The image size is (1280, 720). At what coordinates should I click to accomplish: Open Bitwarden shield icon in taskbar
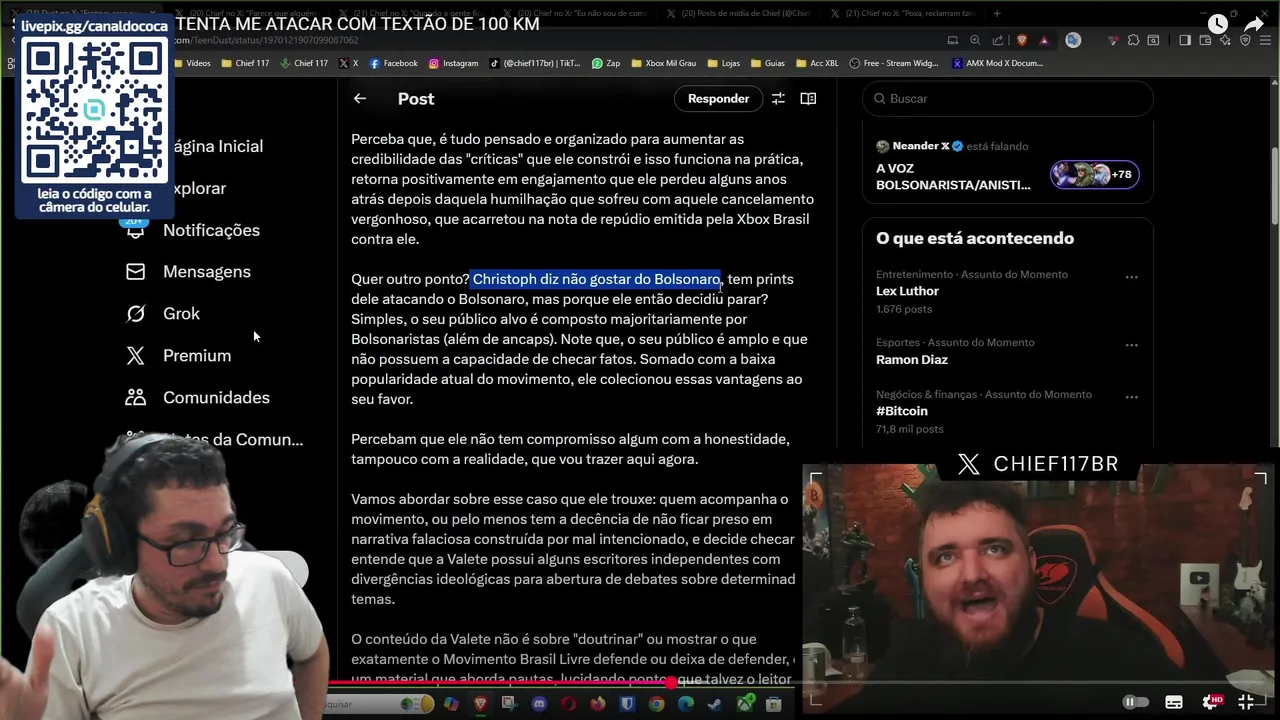click(x=627, y=704)
